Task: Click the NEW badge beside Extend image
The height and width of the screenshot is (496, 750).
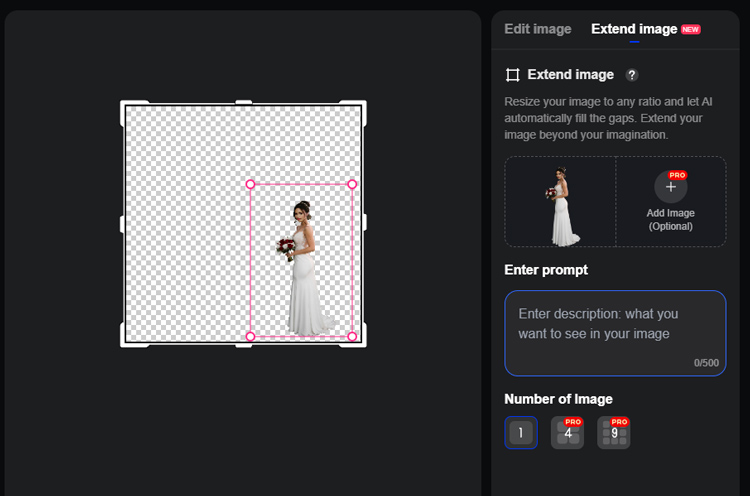Action: click(691, 30)
